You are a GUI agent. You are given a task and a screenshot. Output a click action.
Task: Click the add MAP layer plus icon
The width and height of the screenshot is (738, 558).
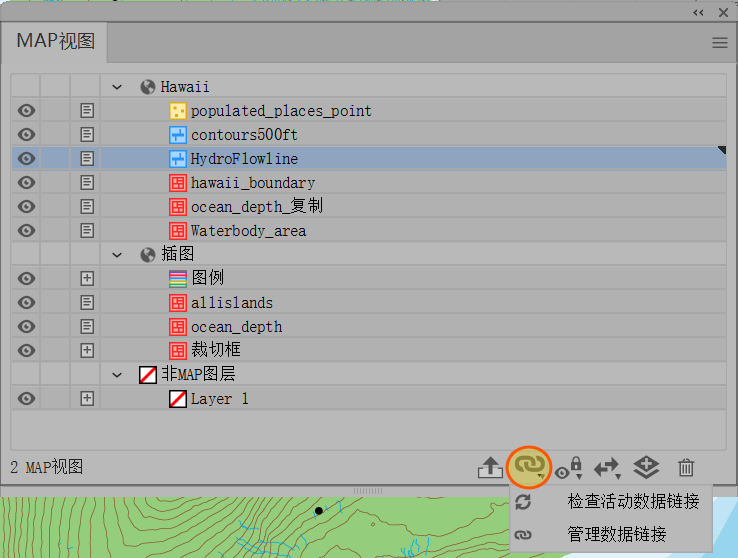(x=646, y=468)
